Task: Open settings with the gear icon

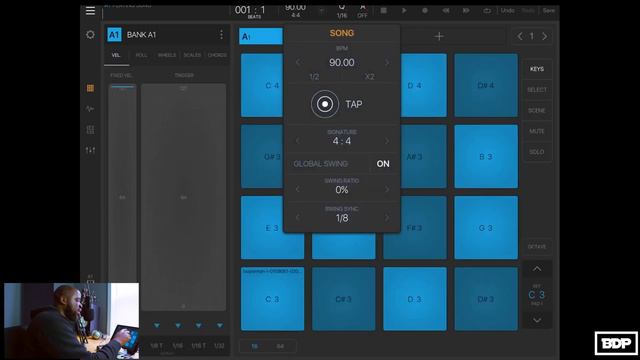Action: point(90,35)
